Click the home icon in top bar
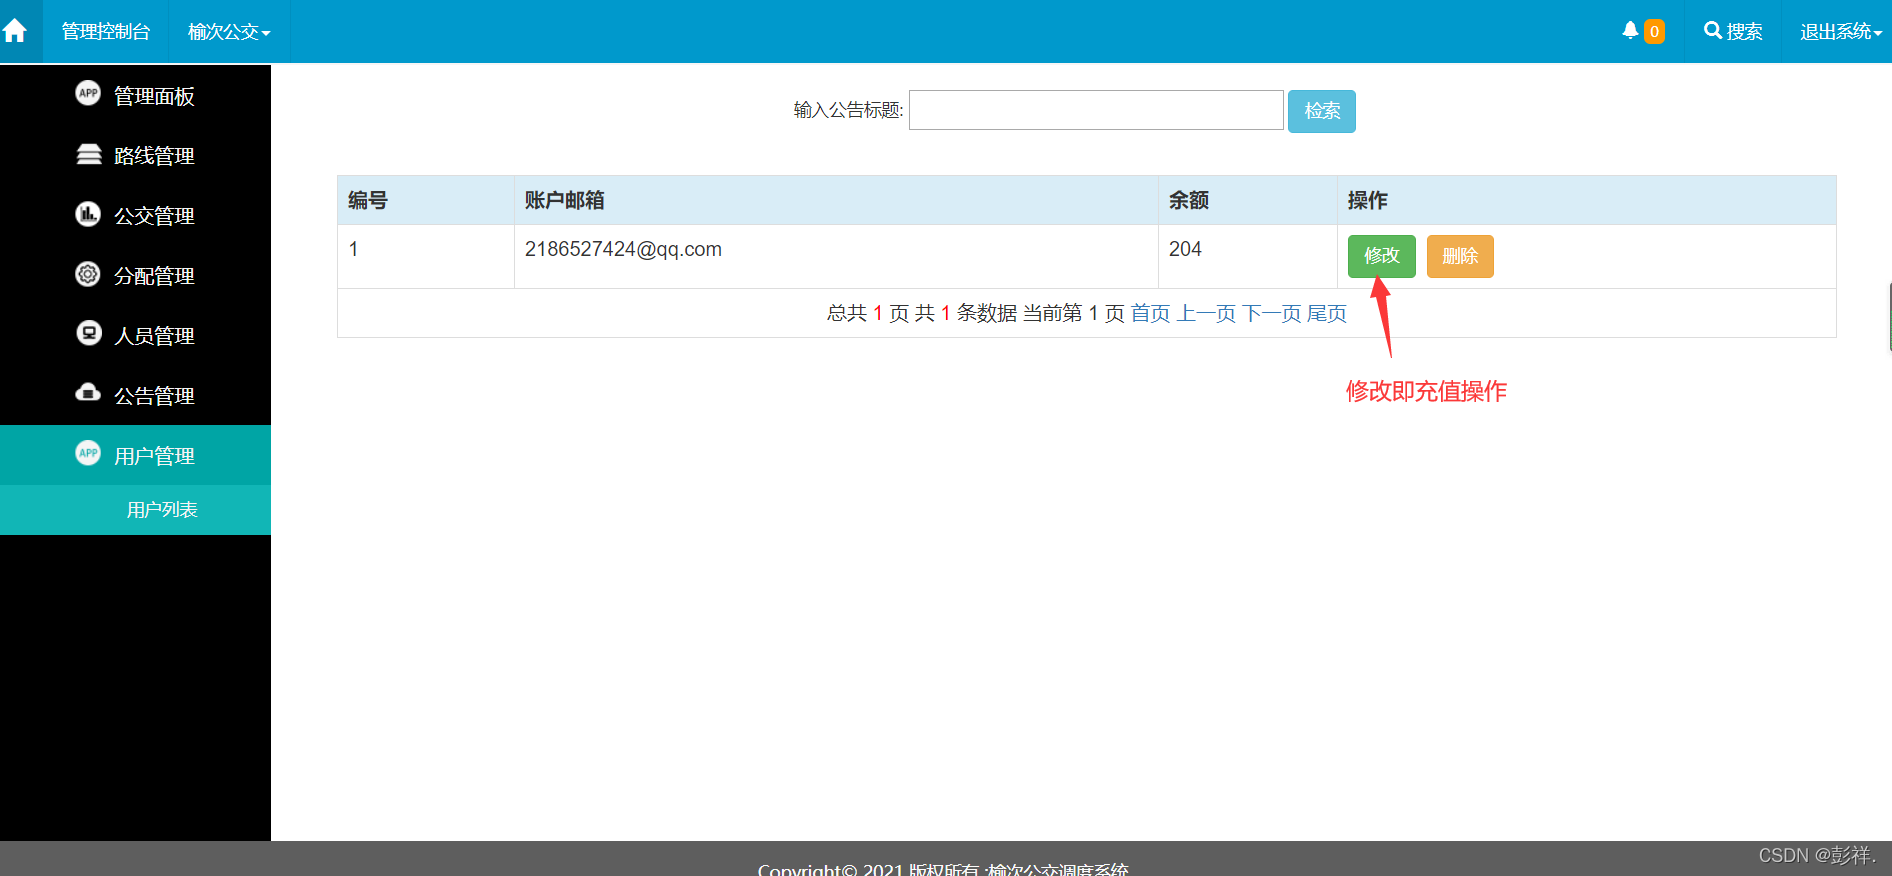The image size is (1892, 876). pos(15,31)
